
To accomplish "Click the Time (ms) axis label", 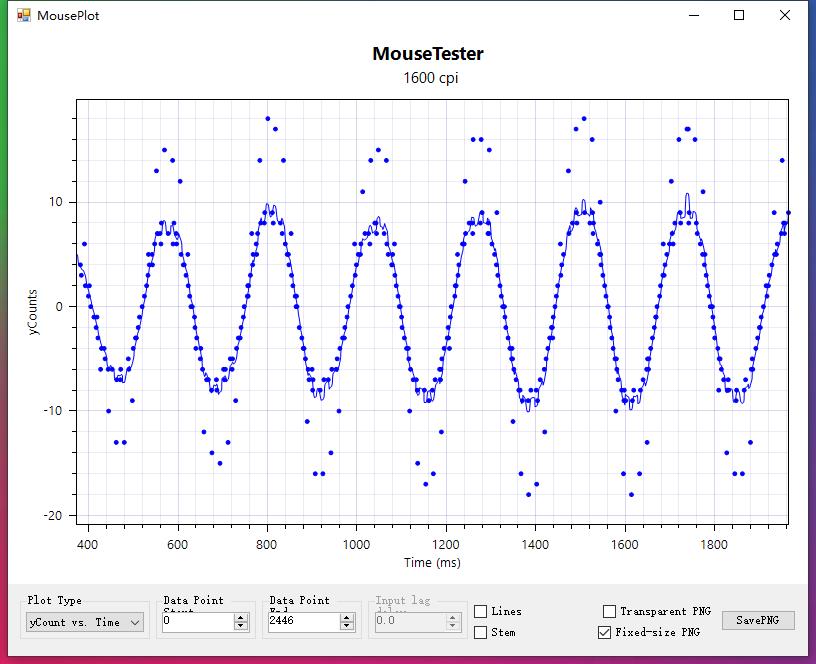I will pos(432,563).
